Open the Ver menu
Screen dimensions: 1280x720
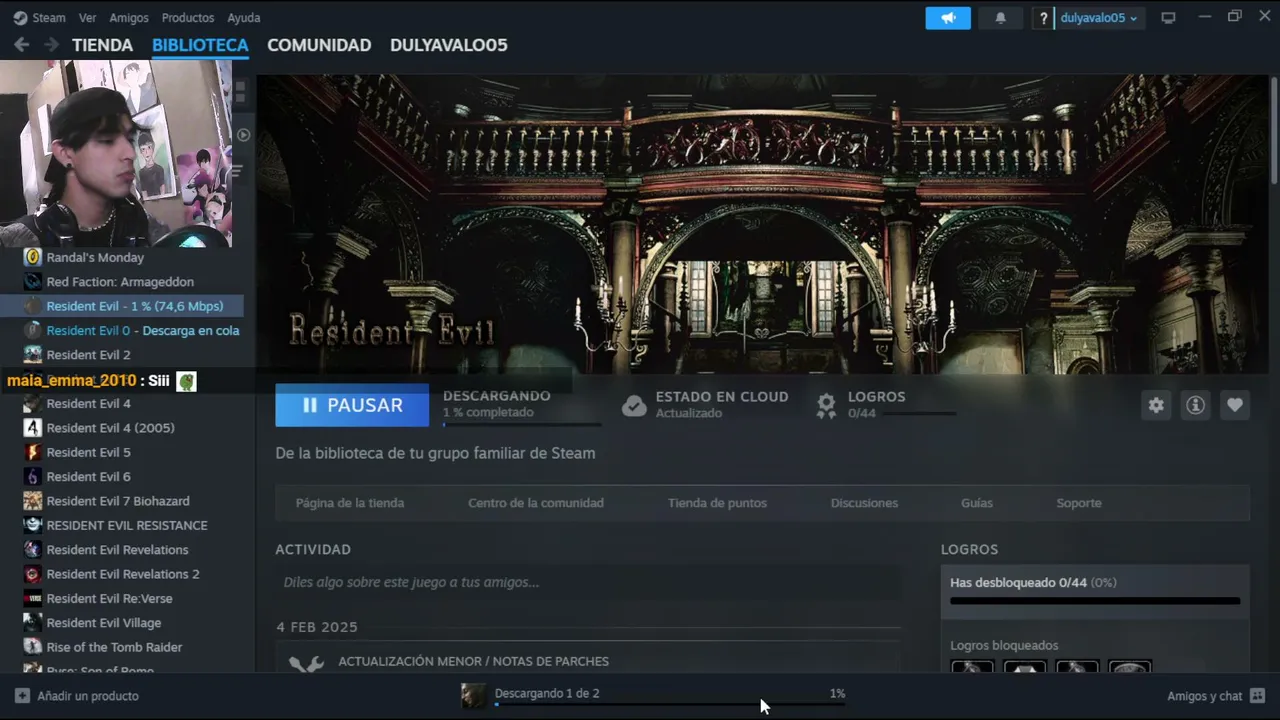pyautogui.click(x=88, y=17)
